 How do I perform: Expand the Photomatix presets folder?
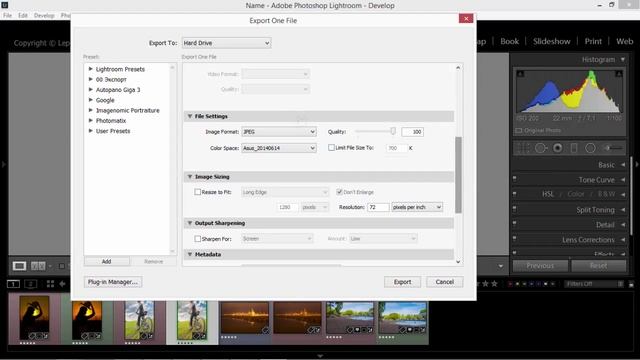pos(91,120)
